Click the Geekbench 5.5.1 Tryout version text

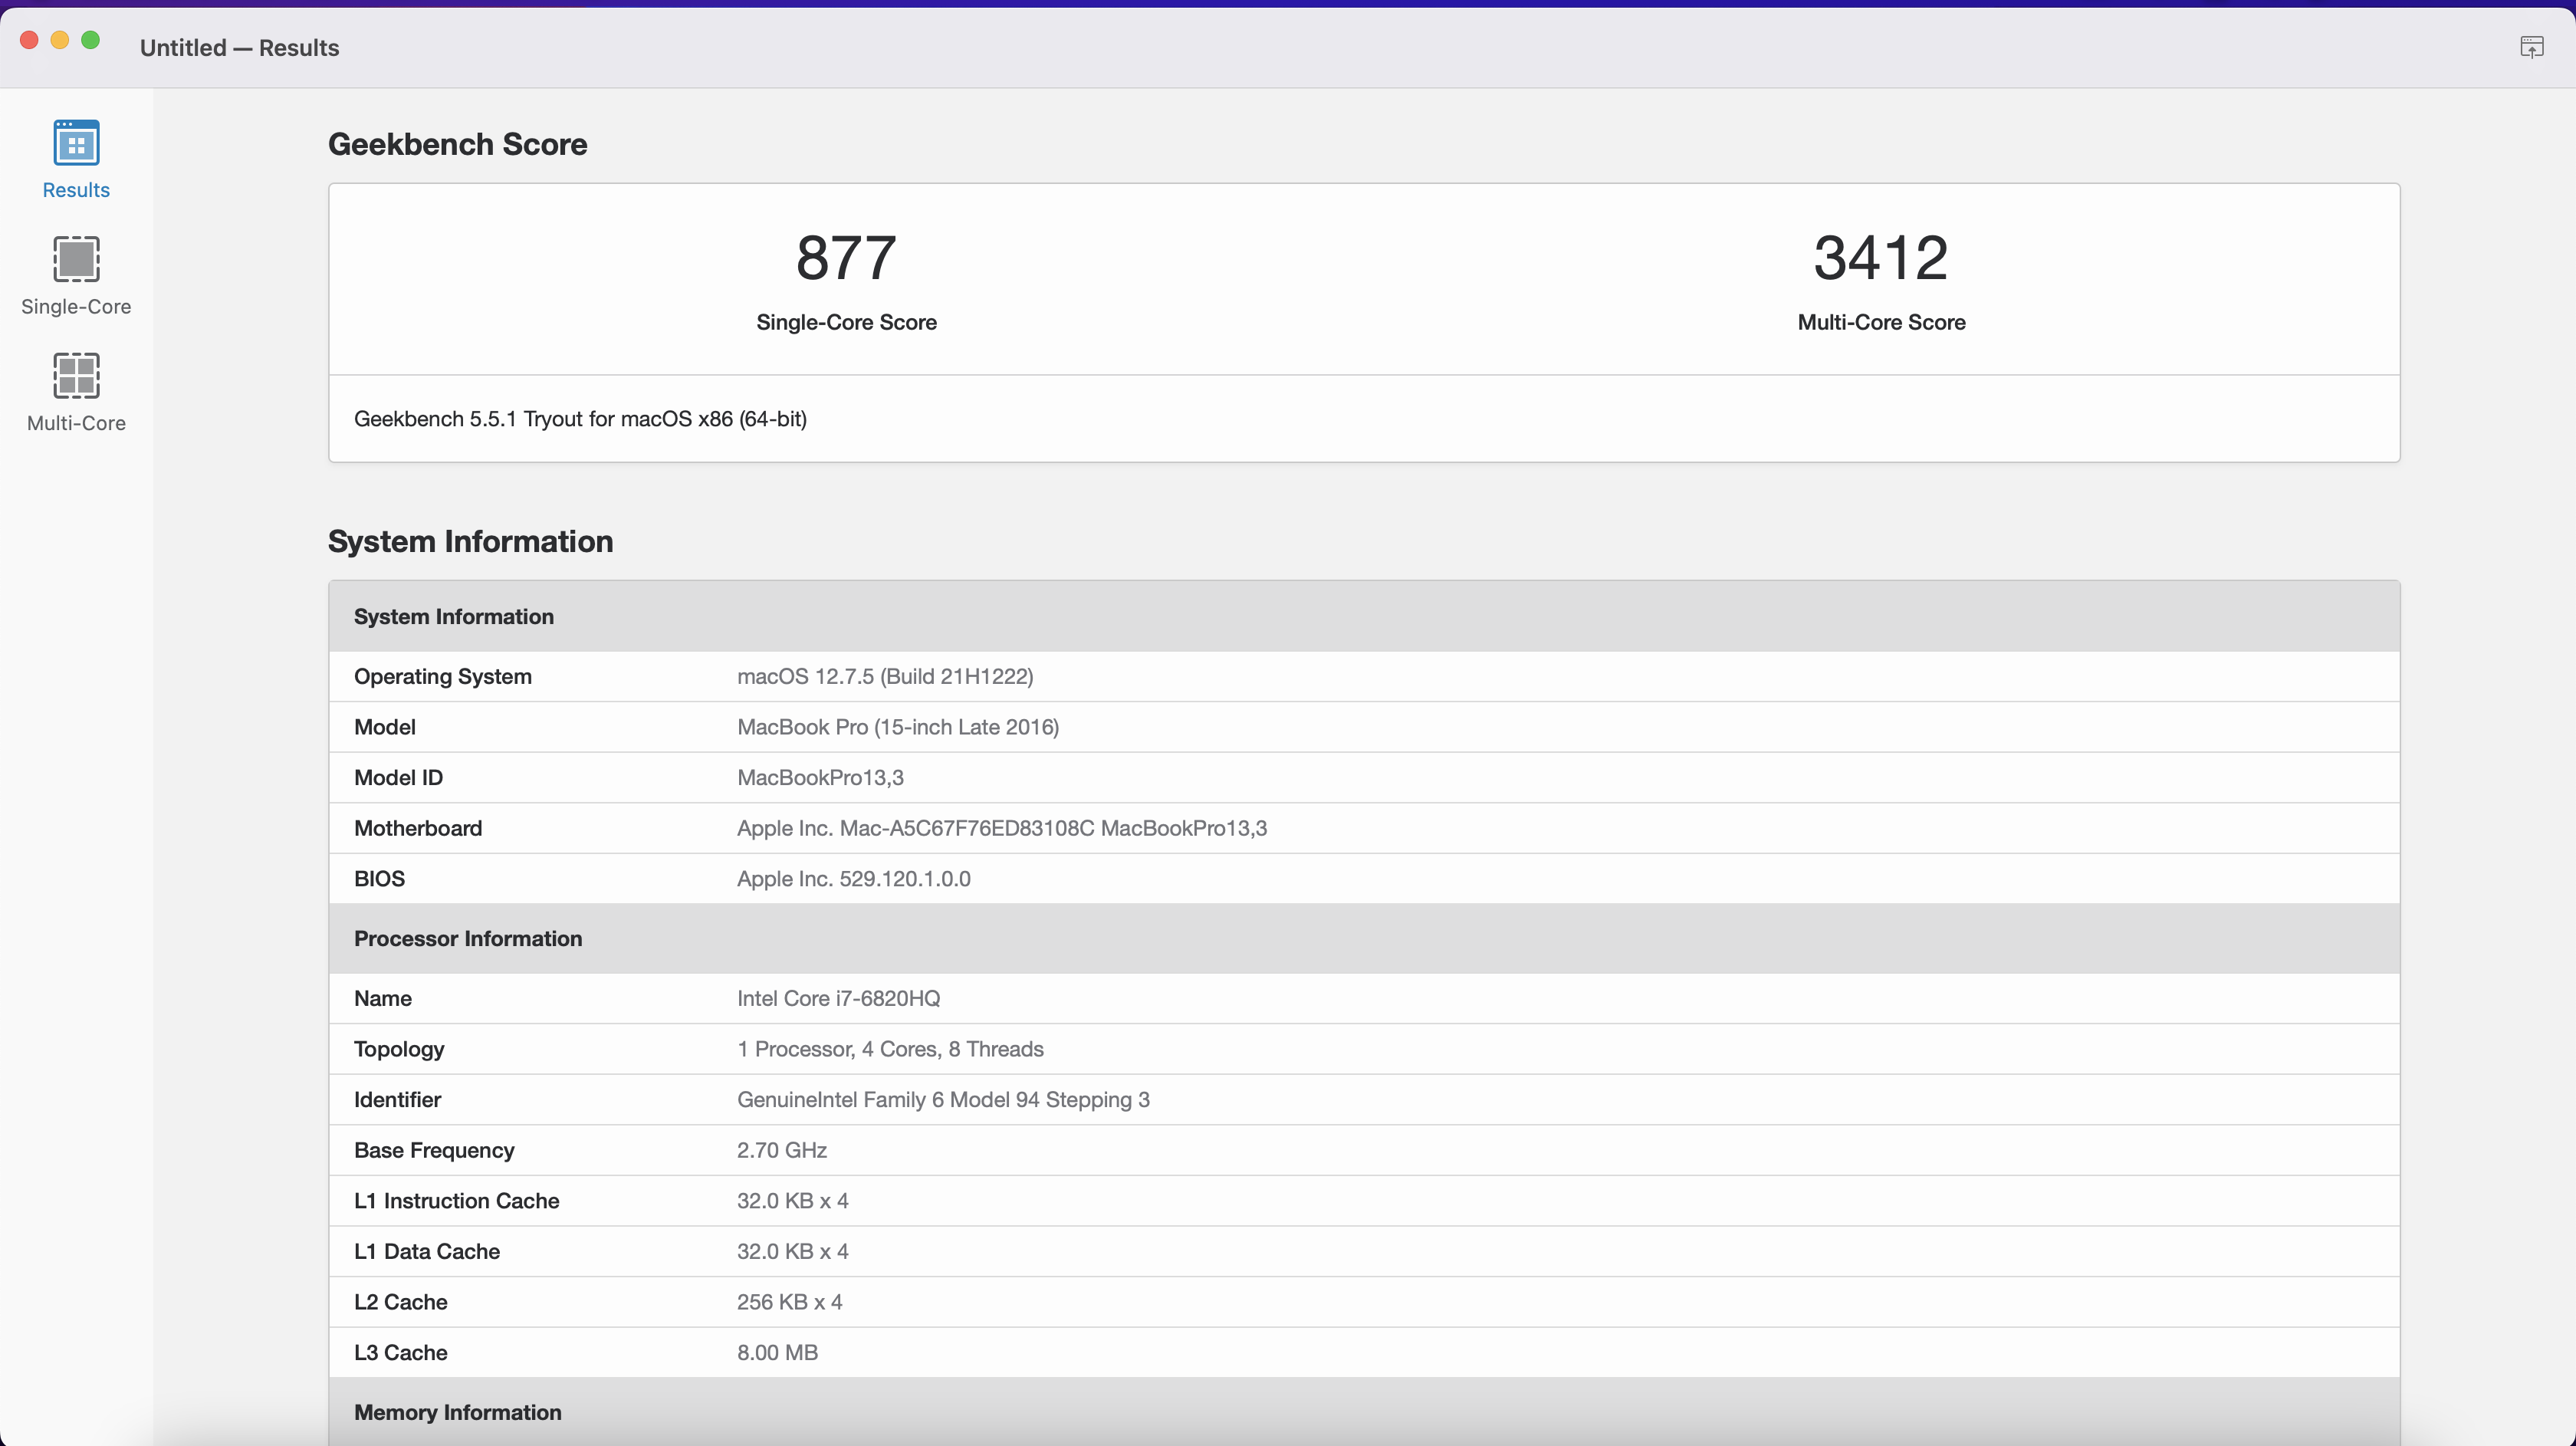coord(580,419)
